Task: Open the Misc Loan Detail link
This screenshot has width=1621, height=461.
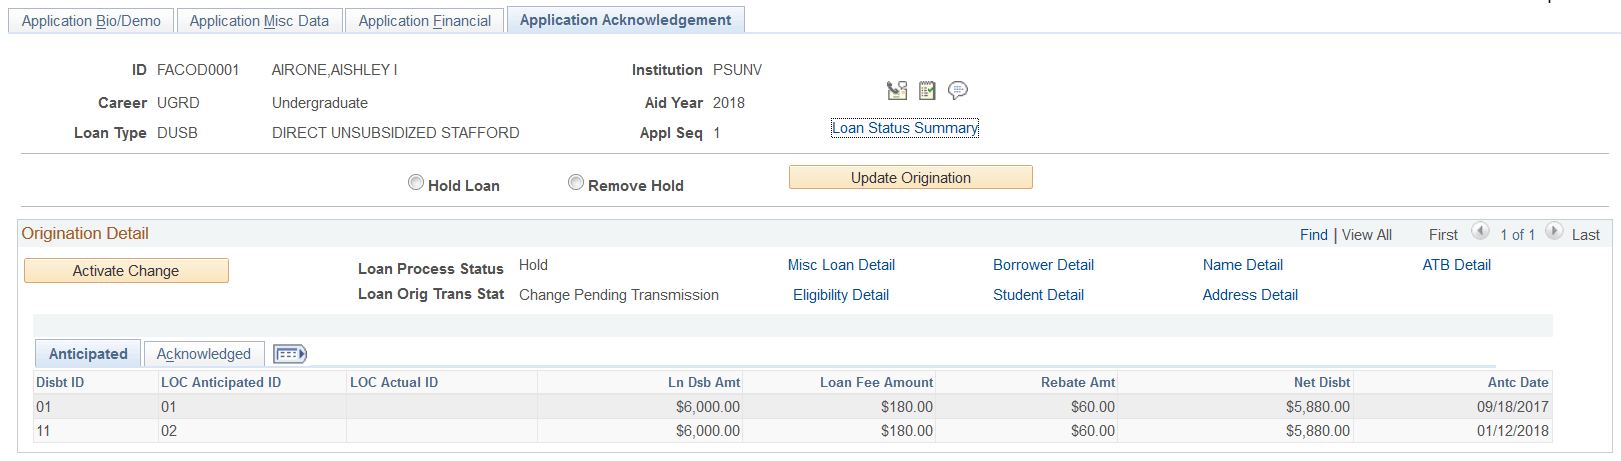Action: point(841,265)
